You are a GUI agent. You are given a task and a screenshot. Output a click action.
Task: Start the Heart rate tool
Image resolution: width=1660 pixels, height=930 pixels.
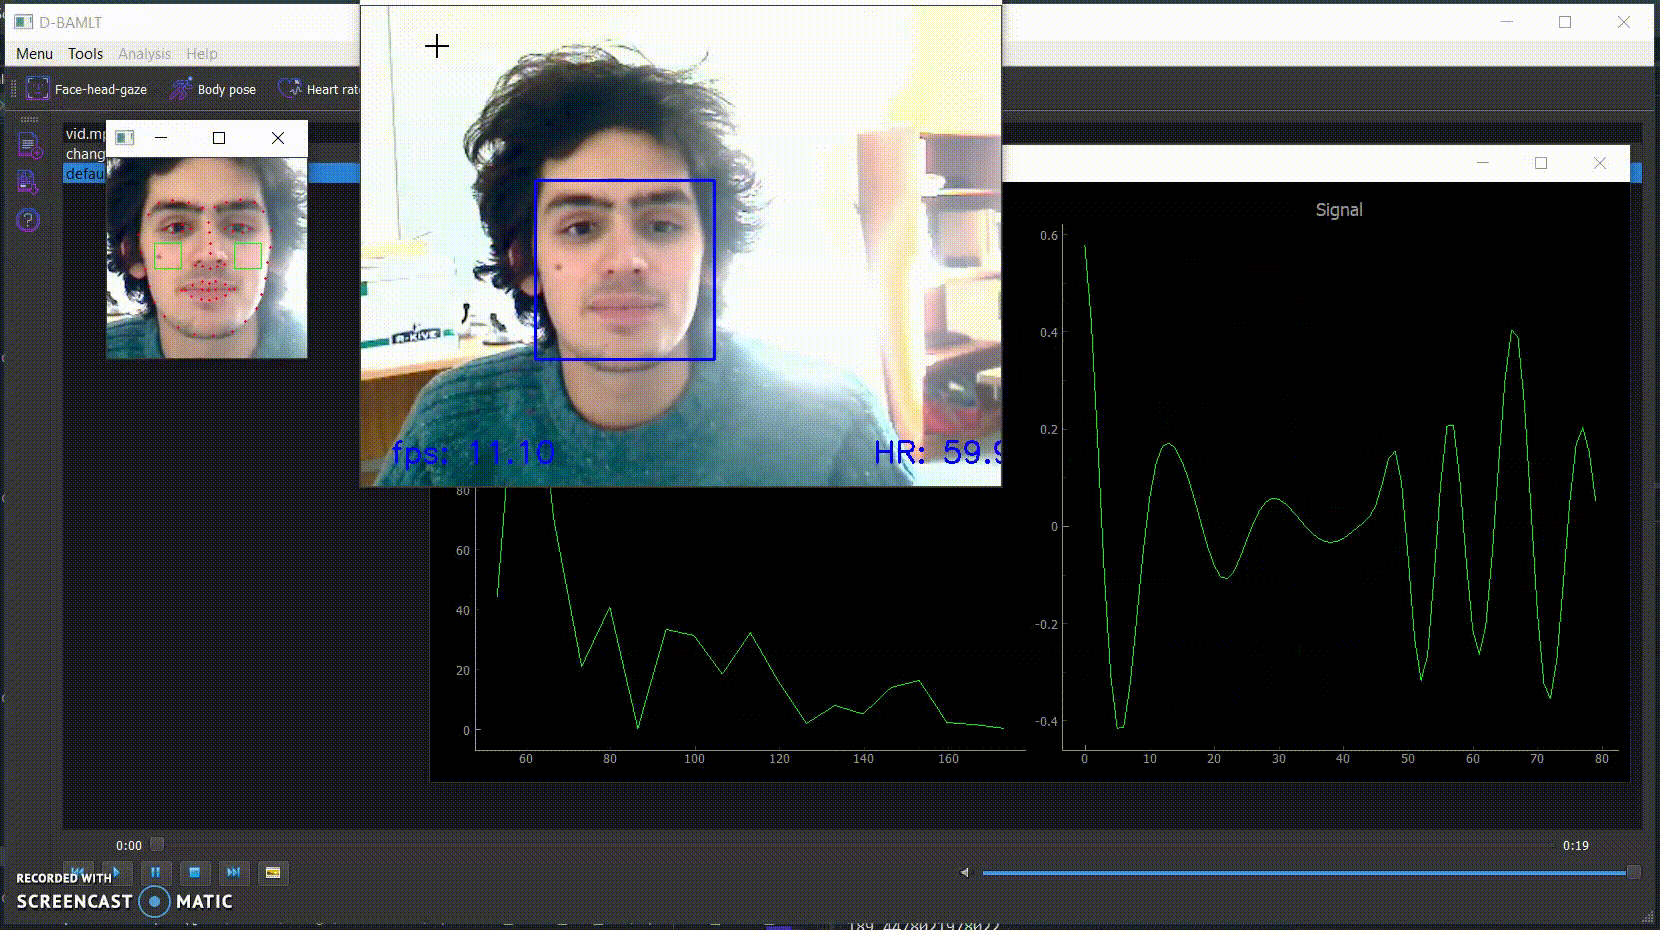318,89
